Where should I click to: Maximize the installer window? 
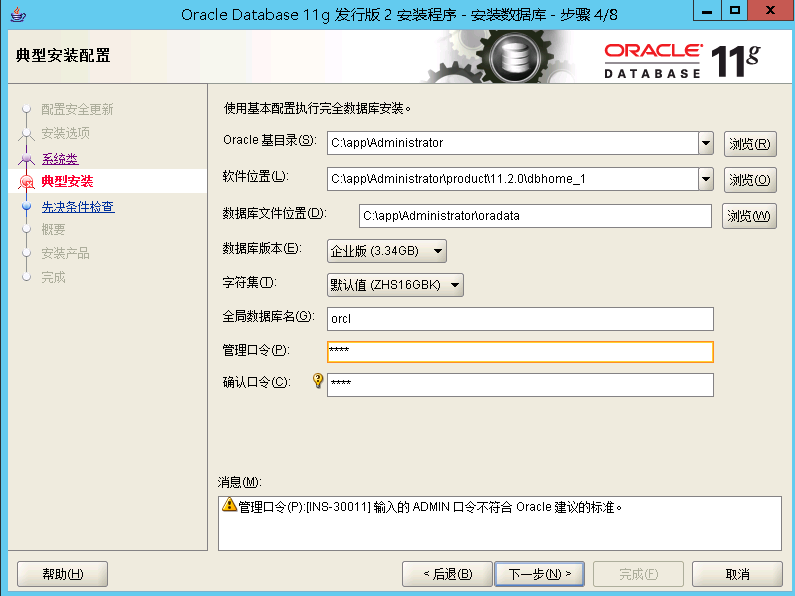[x=735, y=11]
